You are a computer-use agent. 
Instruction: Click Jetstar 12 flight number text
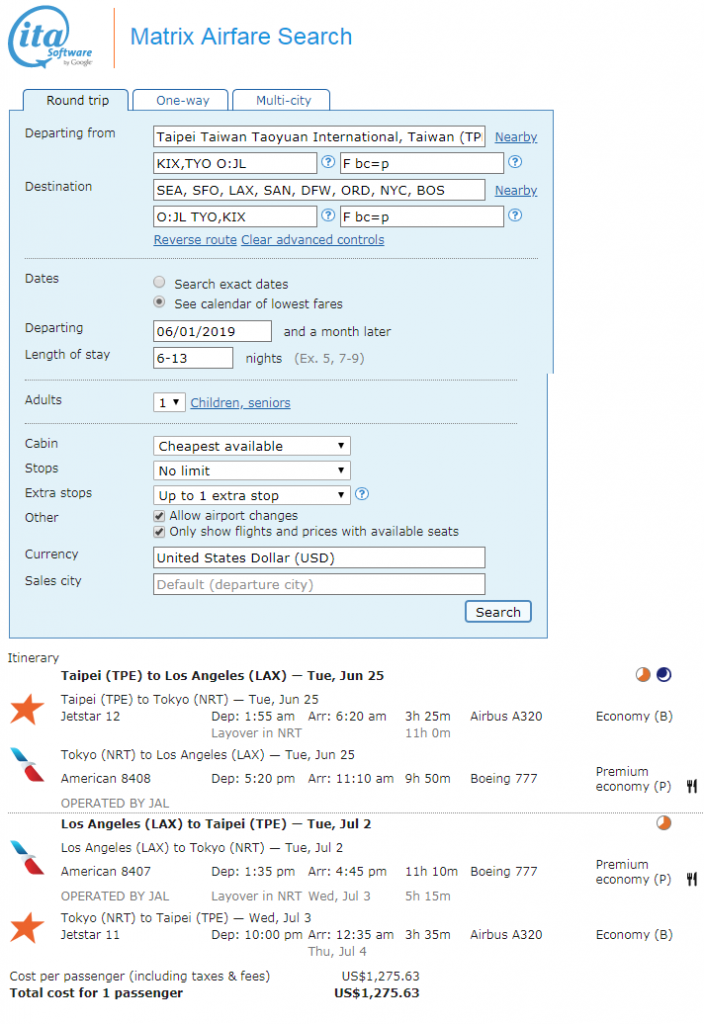click(x=90, y=716)
